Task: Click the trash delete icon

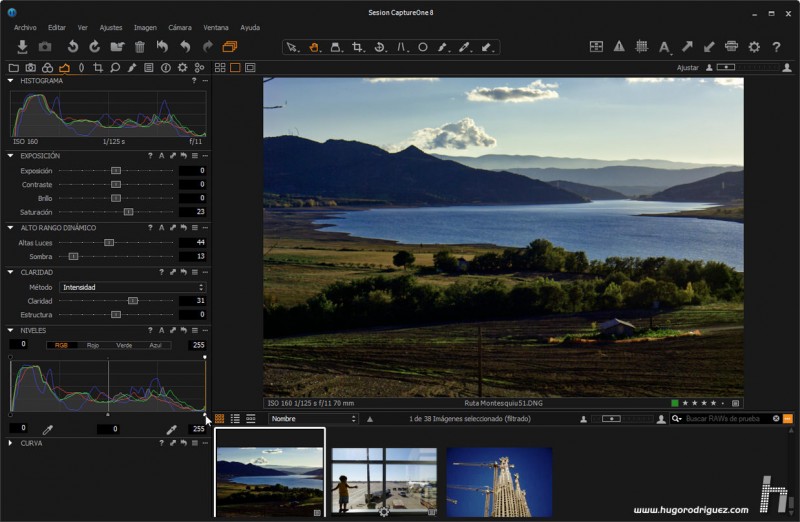Action: [x=140, y=47]
